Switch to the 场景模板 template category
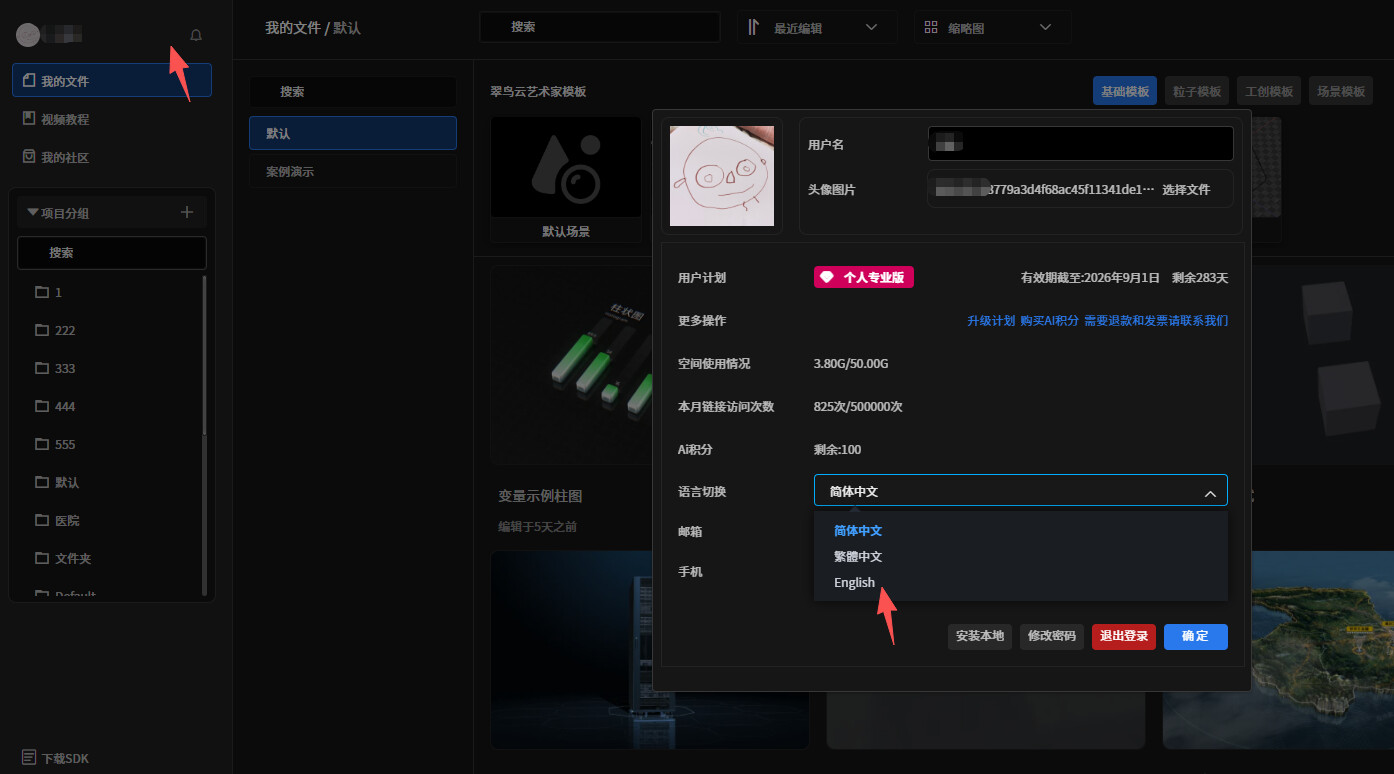Screen dimensions: 1394x774 click(1341, 90)
